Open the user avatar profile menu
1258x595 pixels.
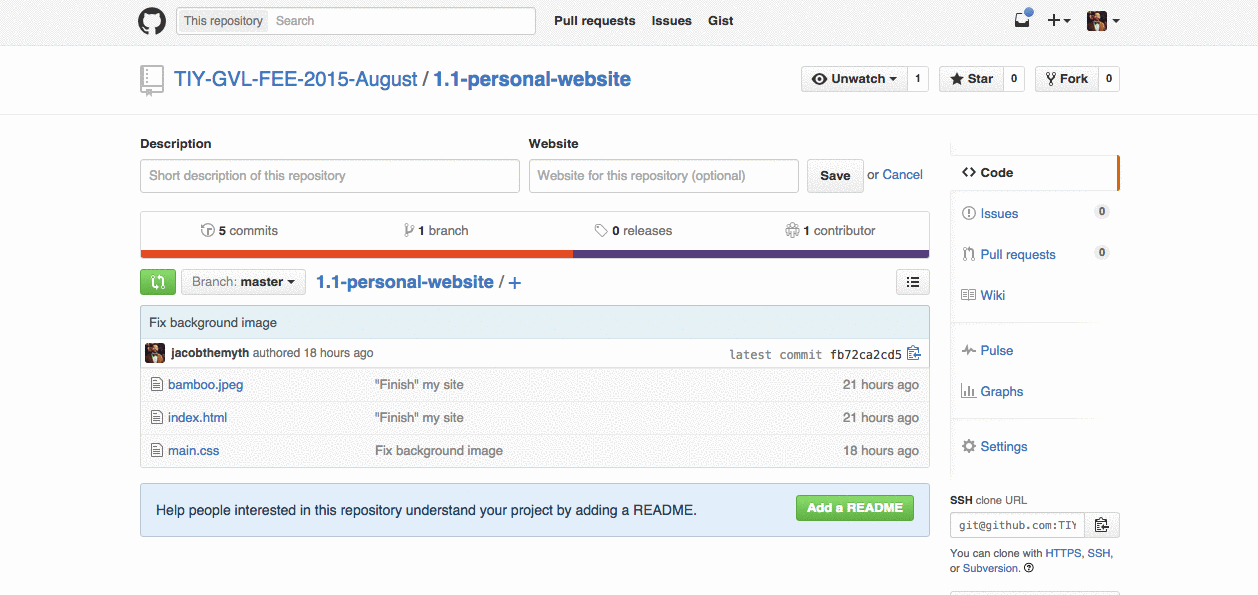(1103, 21)
